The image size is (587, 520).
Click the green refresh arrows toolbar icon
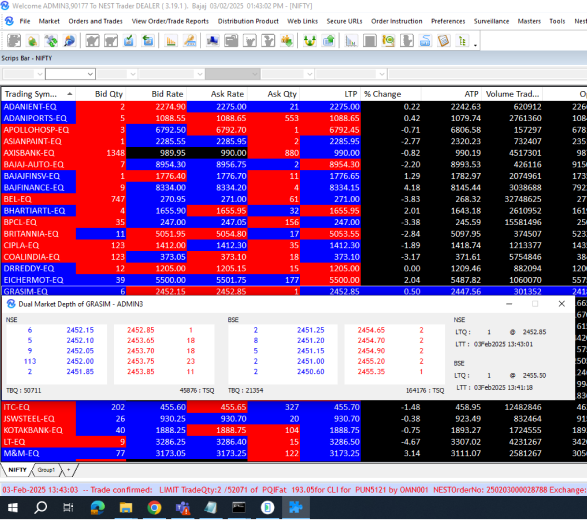pos(51,40)
